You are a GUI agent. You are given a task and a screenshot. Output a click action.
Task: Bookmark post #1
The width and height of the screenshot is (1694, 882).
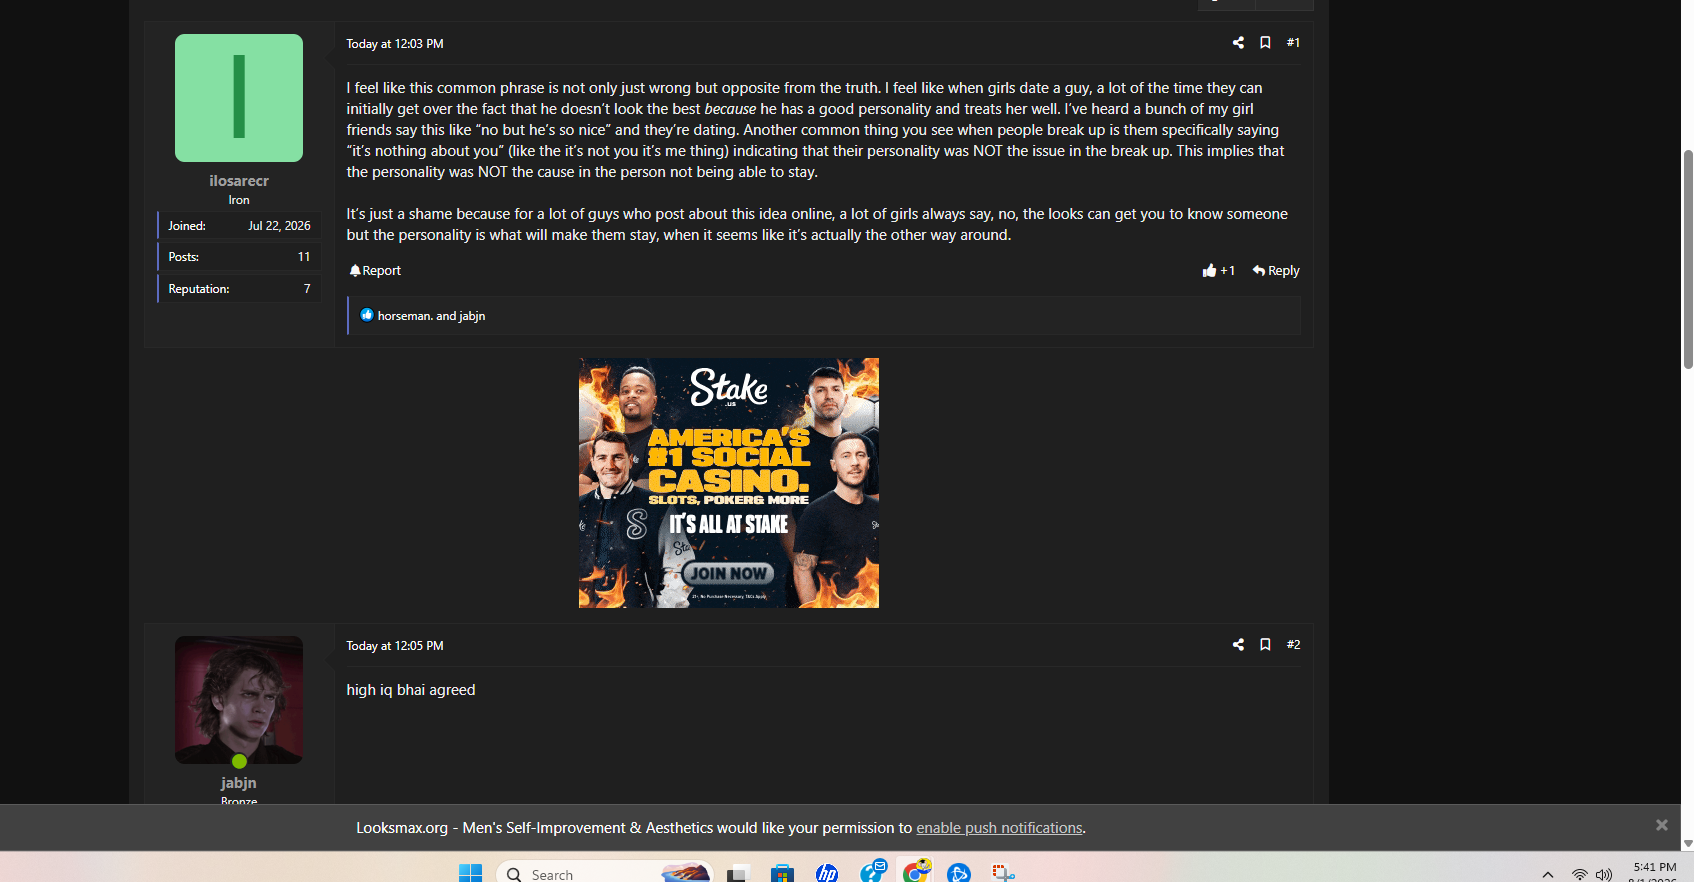[x=1265, y=43]
